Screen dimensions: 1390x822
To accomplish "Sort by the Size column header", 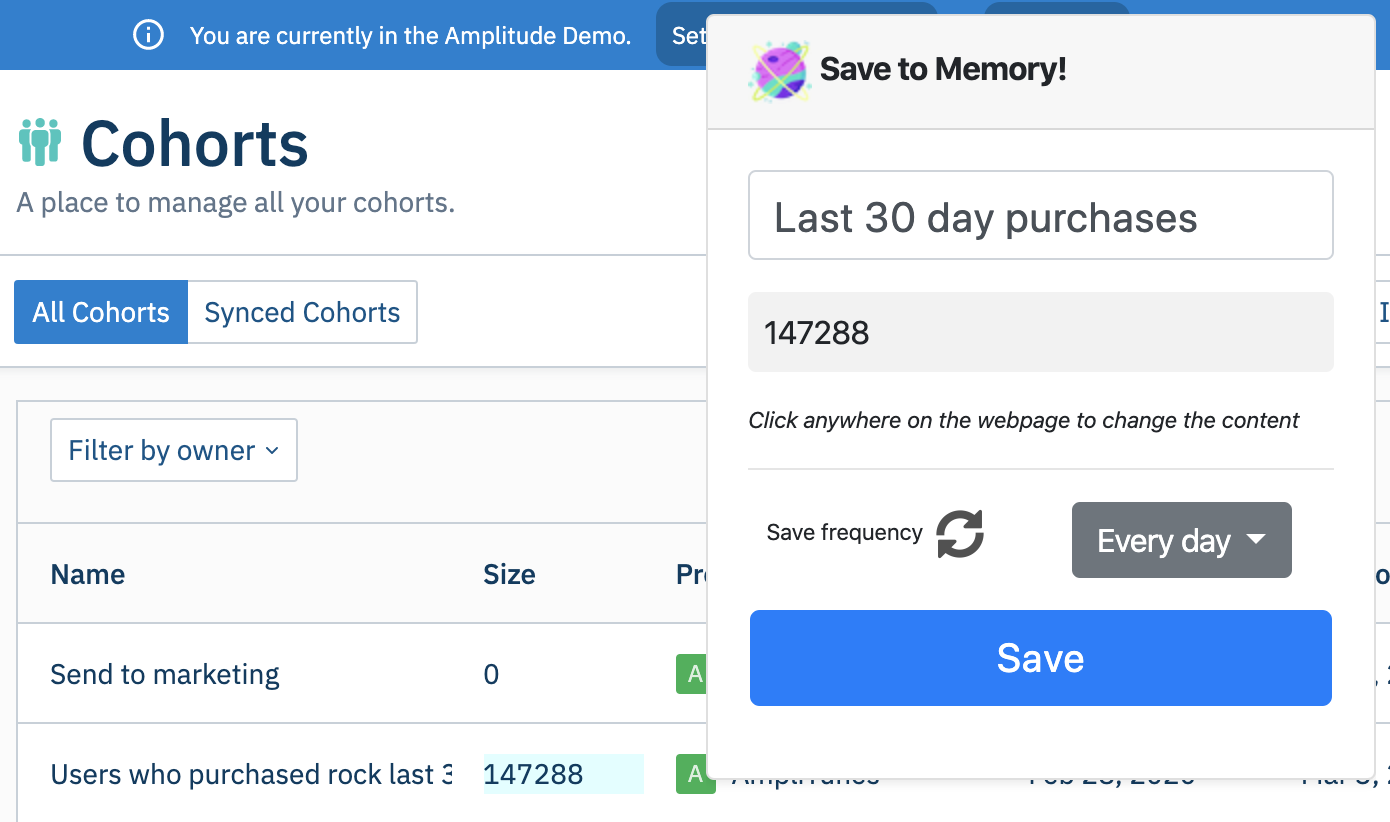I will (509, 575).
